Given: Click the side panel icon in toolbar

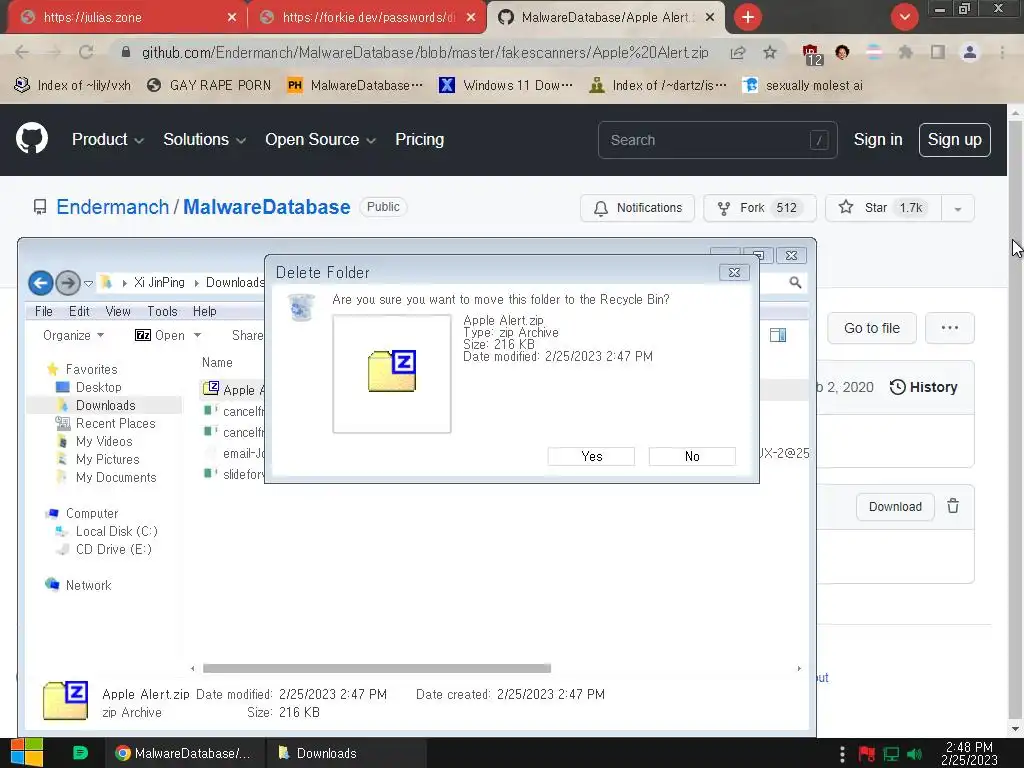Looking at the screenshot, I should (938, 52).
